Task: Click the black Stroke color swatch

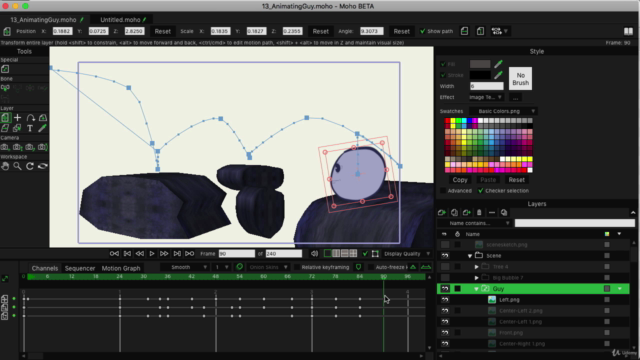Action: (x=480, y=75)
